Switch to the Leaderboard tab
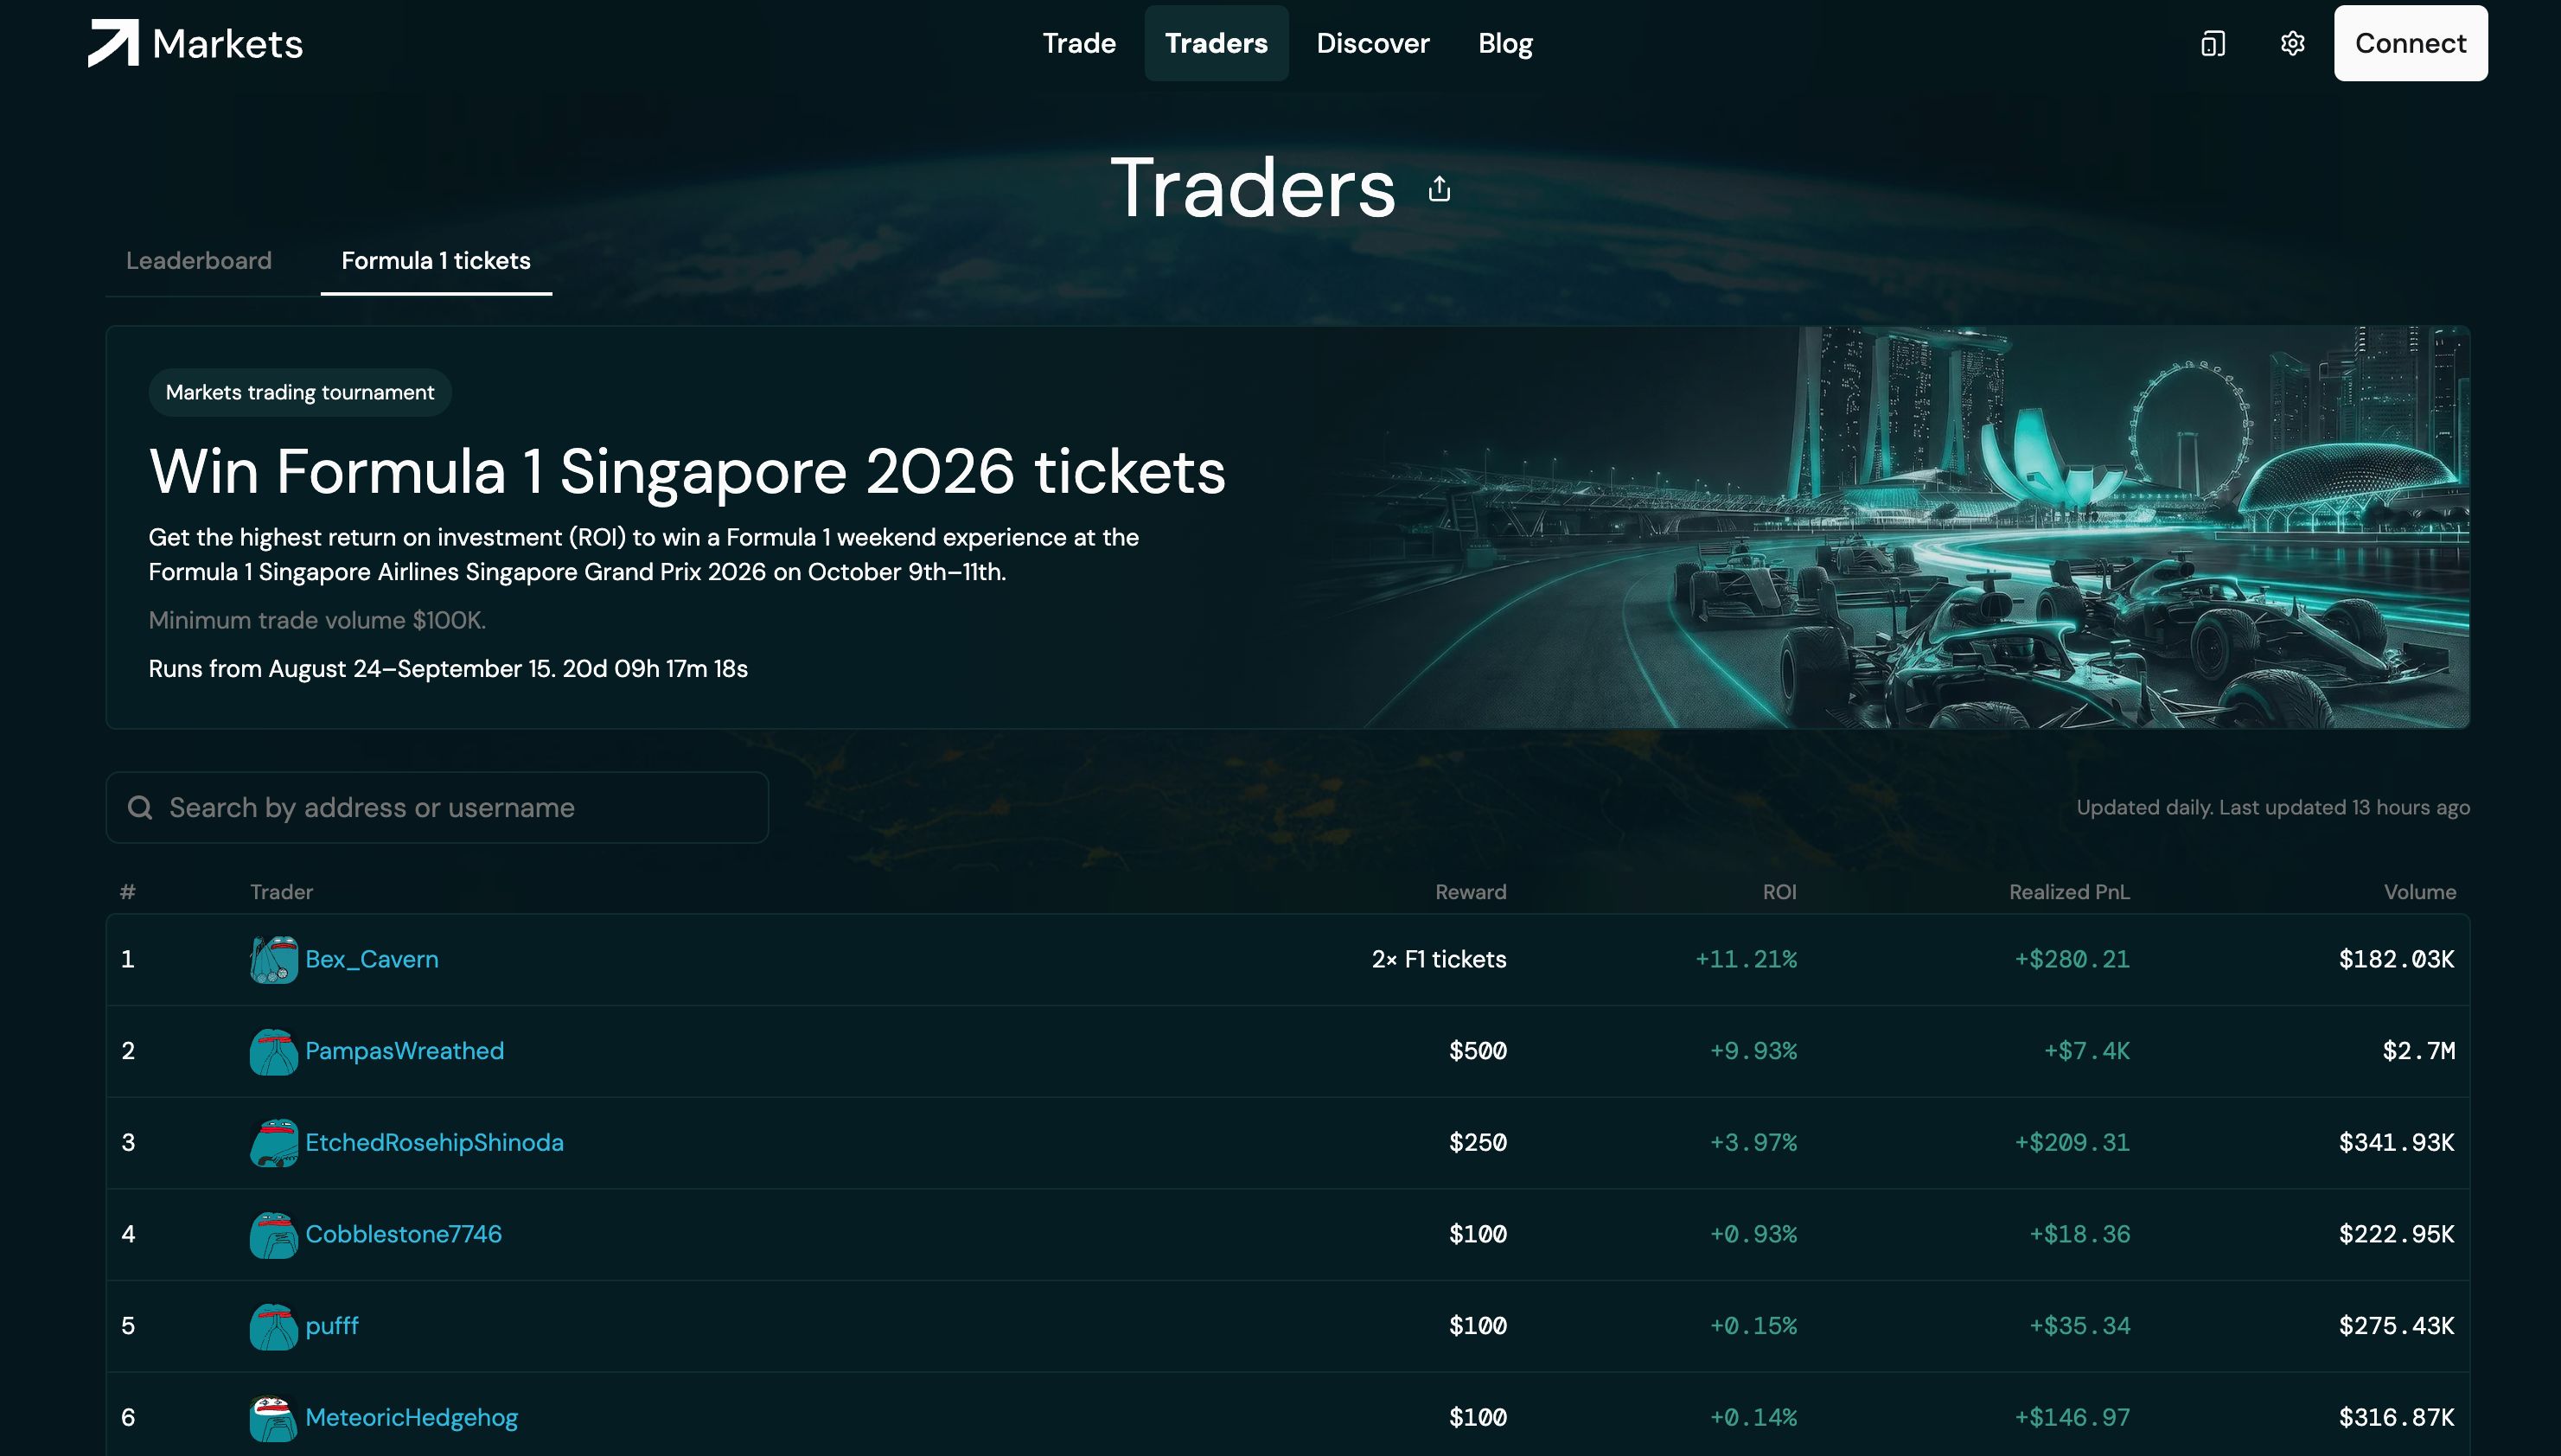This screenshot has width=2561, height=1456. (199, 261)
